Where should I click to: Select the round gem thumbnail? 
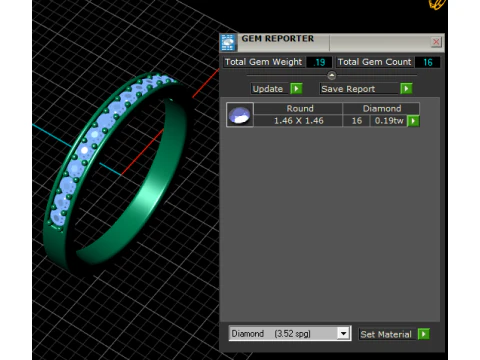pos(240,115)
